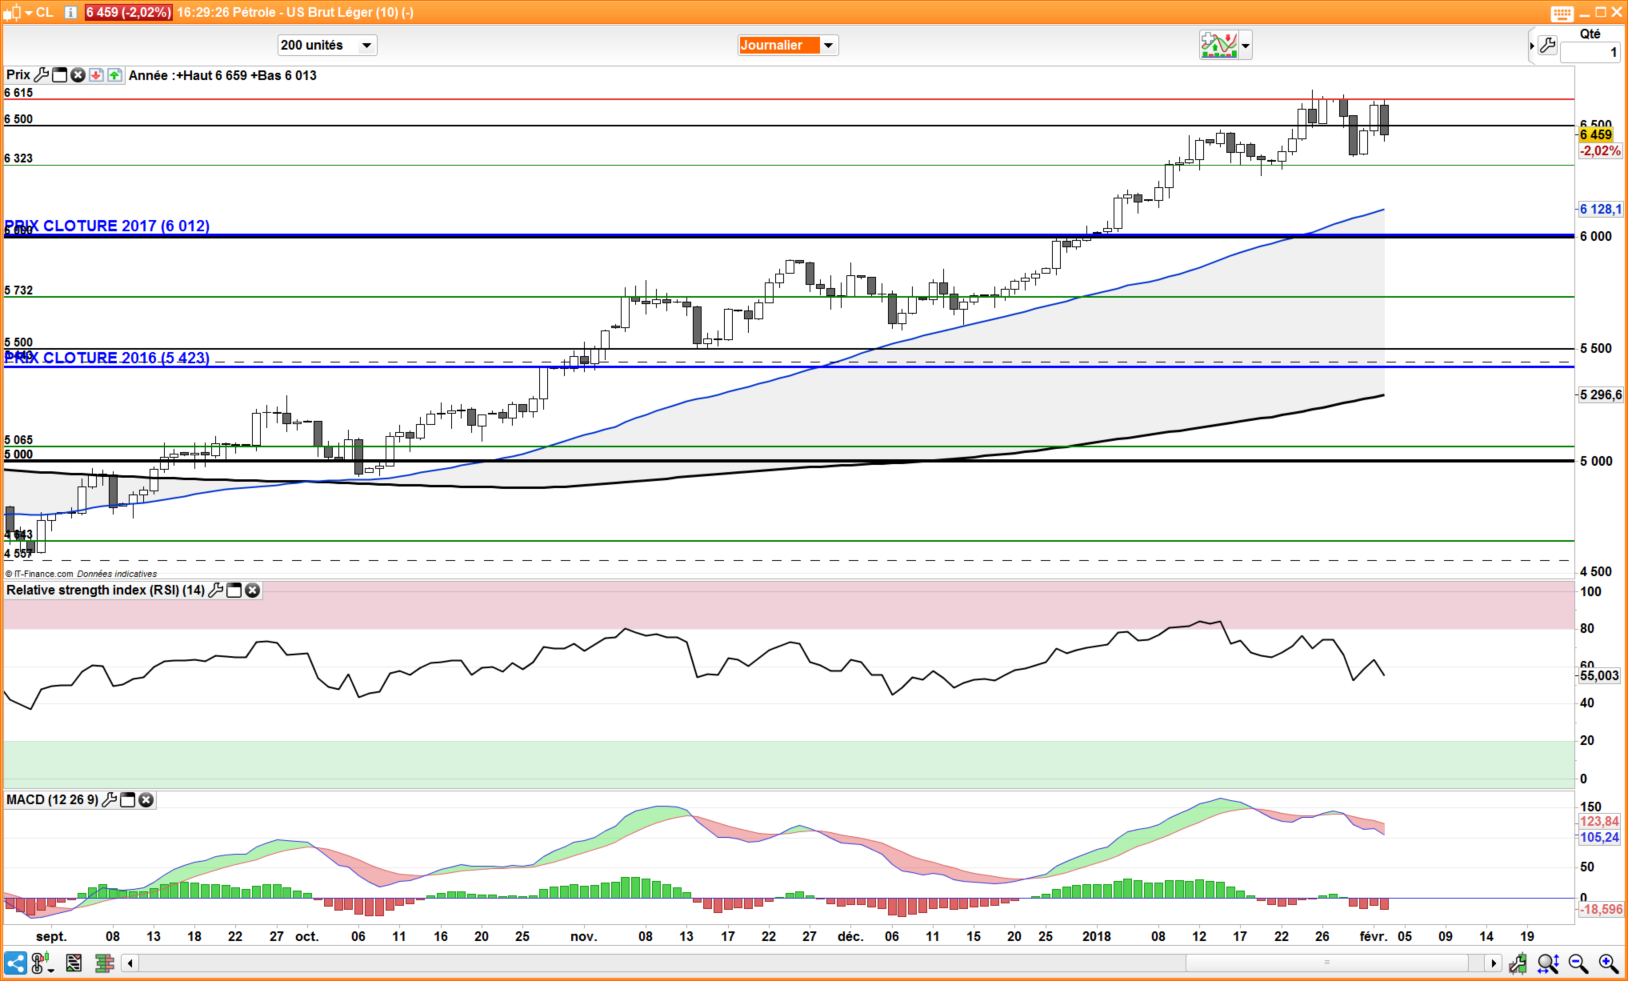Open the drawing objects menu icon
The height and width of the screenshot is (981, 1628).
click(42, 963)
